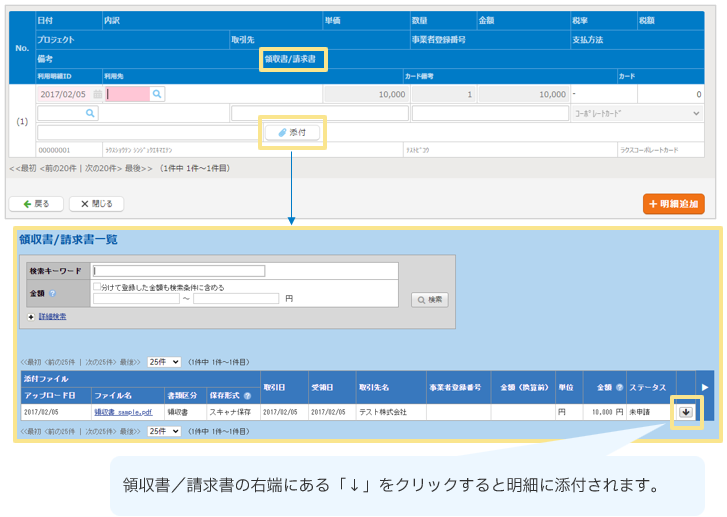Click help icon next to 金額 search label
The image size is (727, 517).
pyautogui.click(x=53, y=293)
